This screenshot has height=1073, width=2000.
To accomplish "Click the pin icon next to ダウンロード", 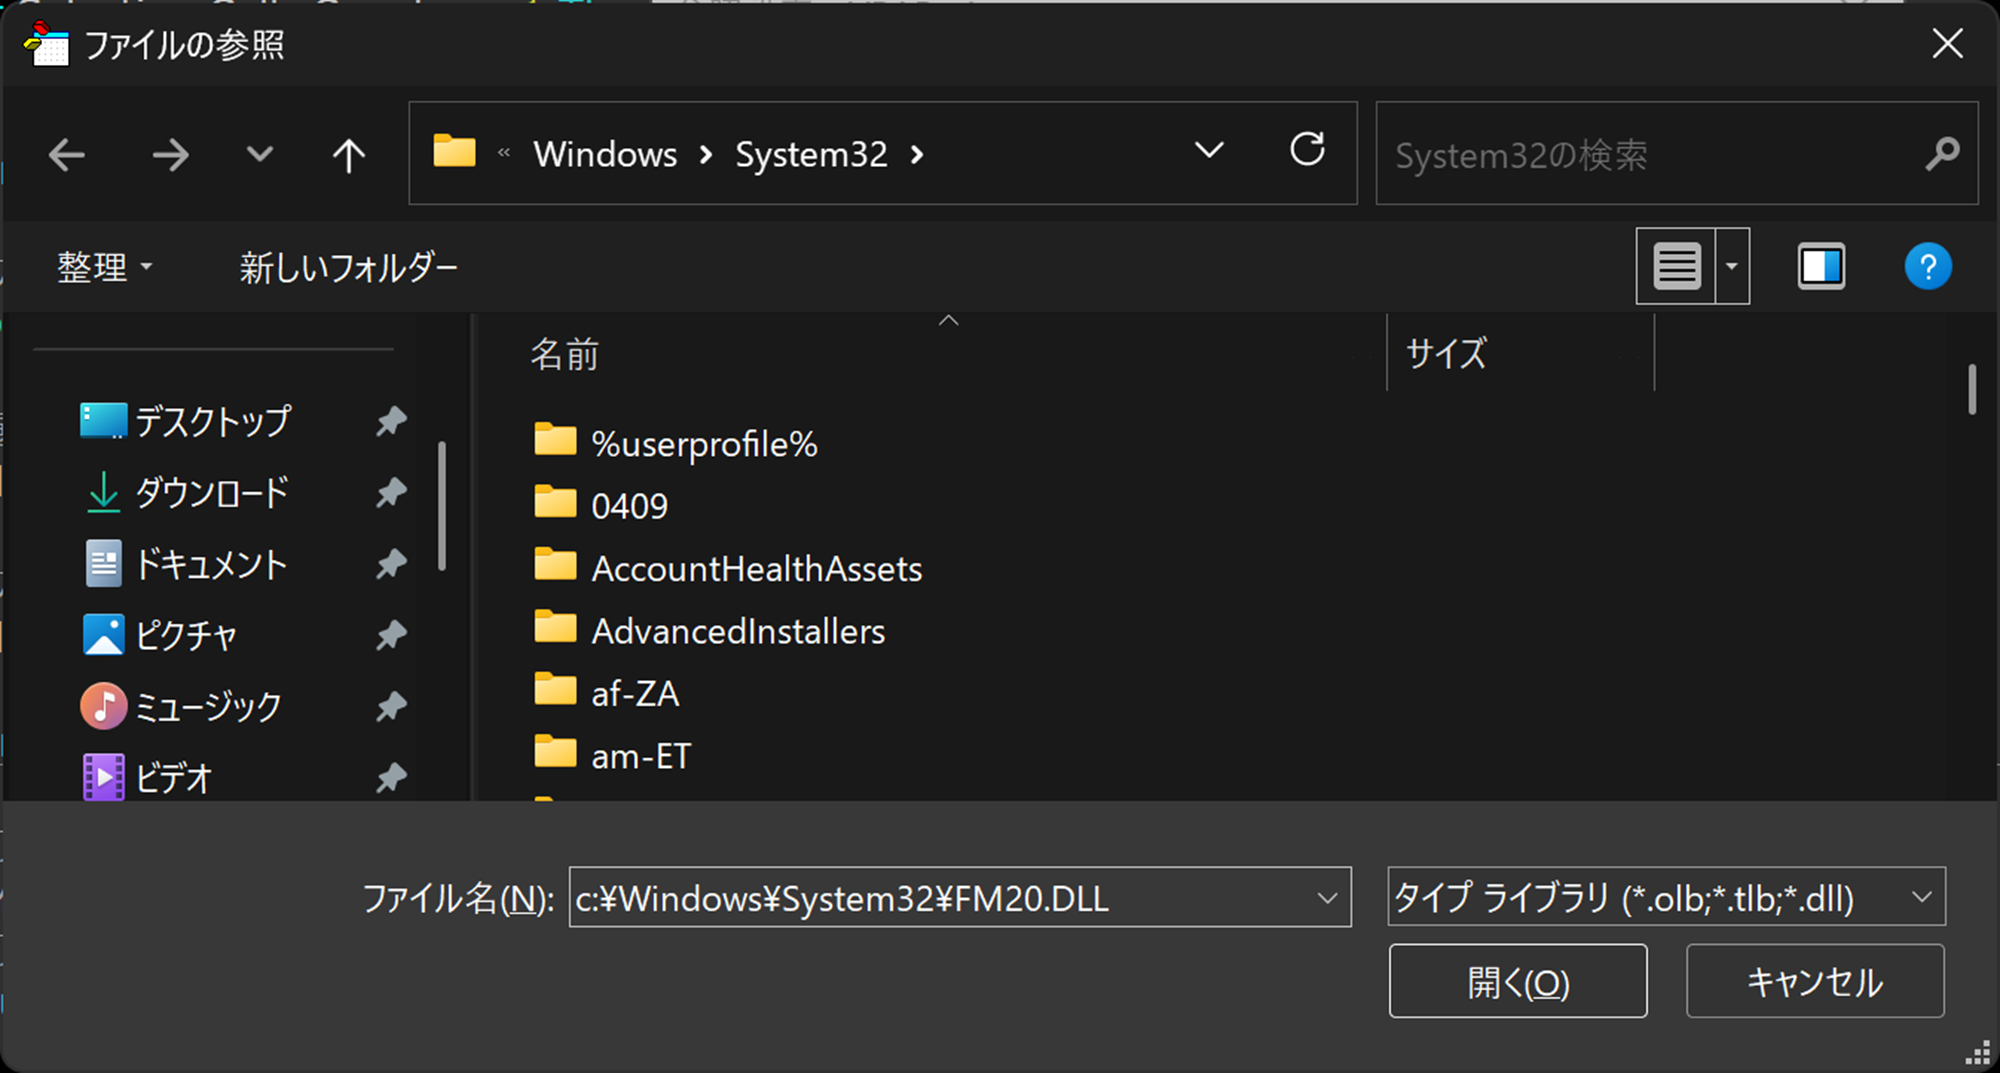I will 391,493.
